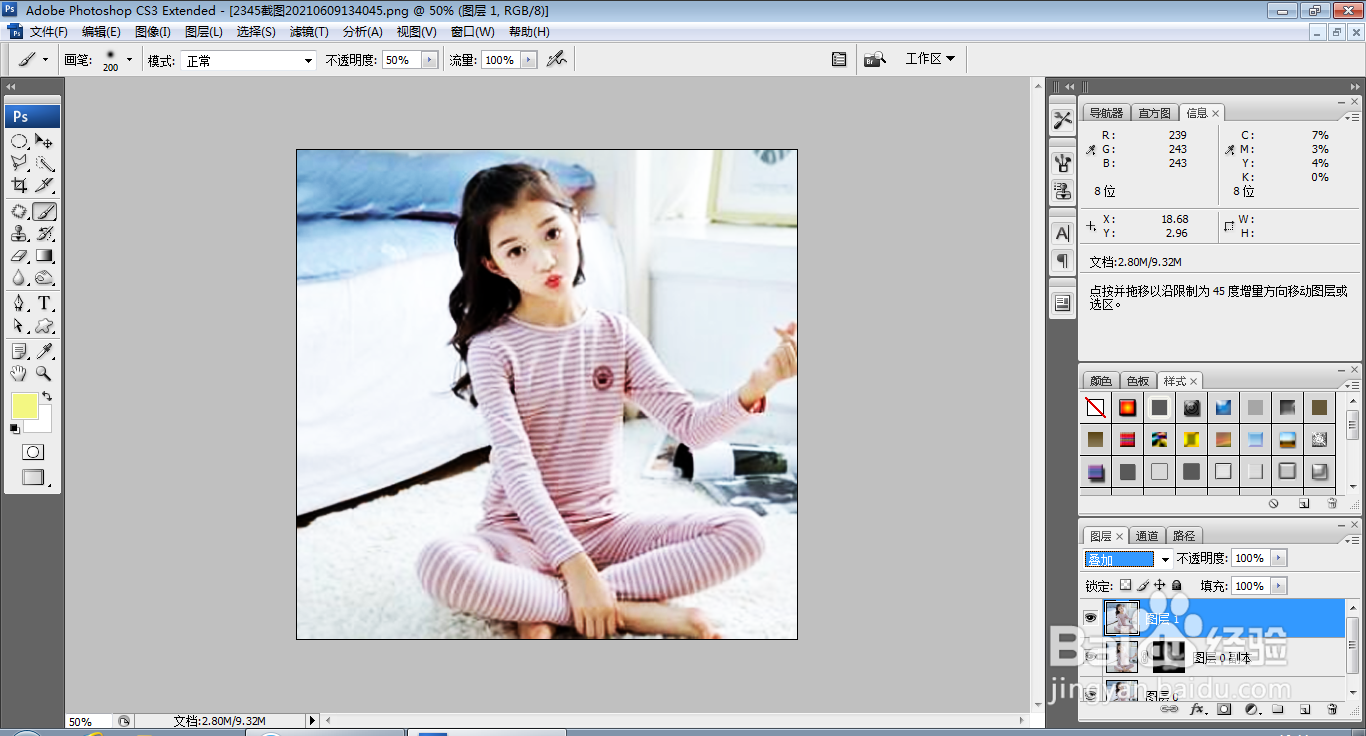Viewport: 1366px width, 736px height.
Task: Select the Blur tool
Action: [x=19, y=278]
